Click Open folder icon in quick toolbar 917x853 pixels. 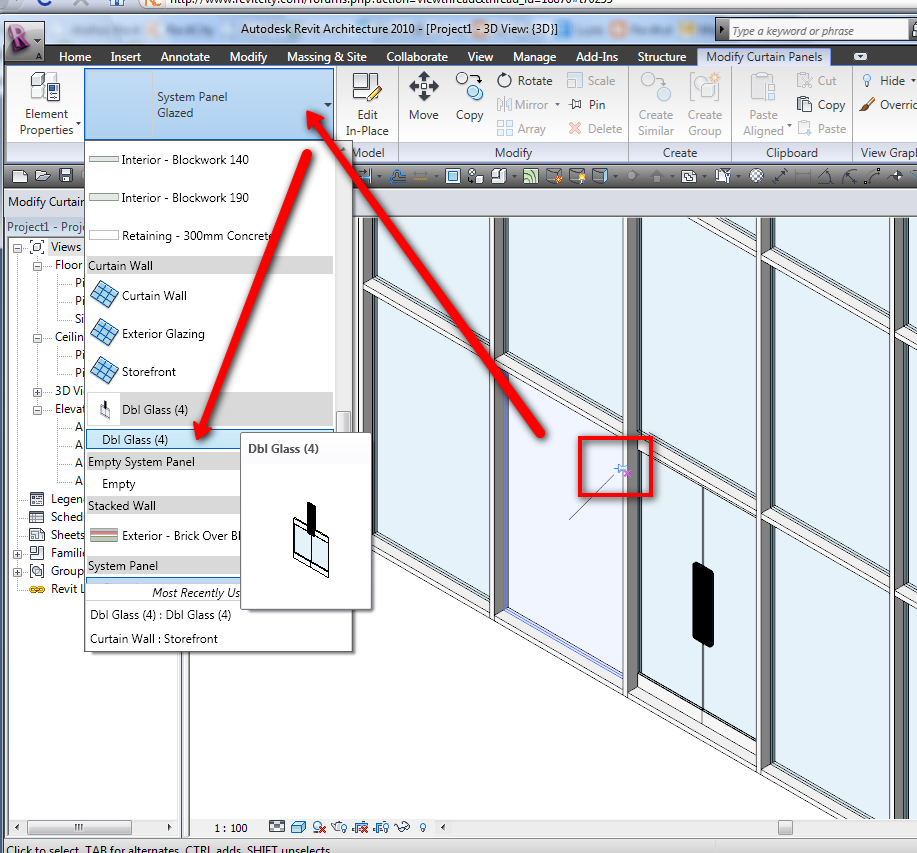(x=42, y=175)
